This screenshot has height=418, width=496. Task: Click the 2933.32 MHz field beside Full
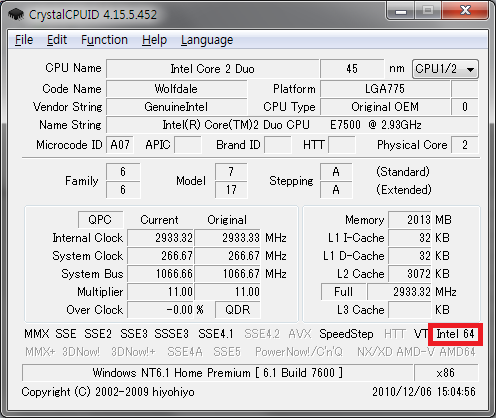[399, 292]
